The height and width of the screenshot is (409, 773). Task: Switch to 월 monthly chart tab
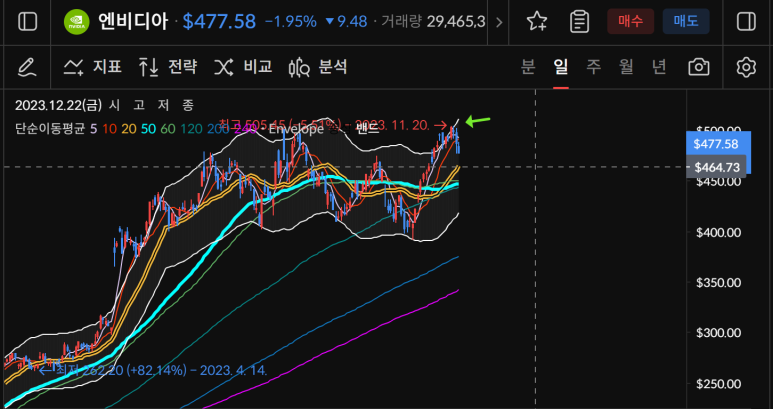(x=626, y=67)
